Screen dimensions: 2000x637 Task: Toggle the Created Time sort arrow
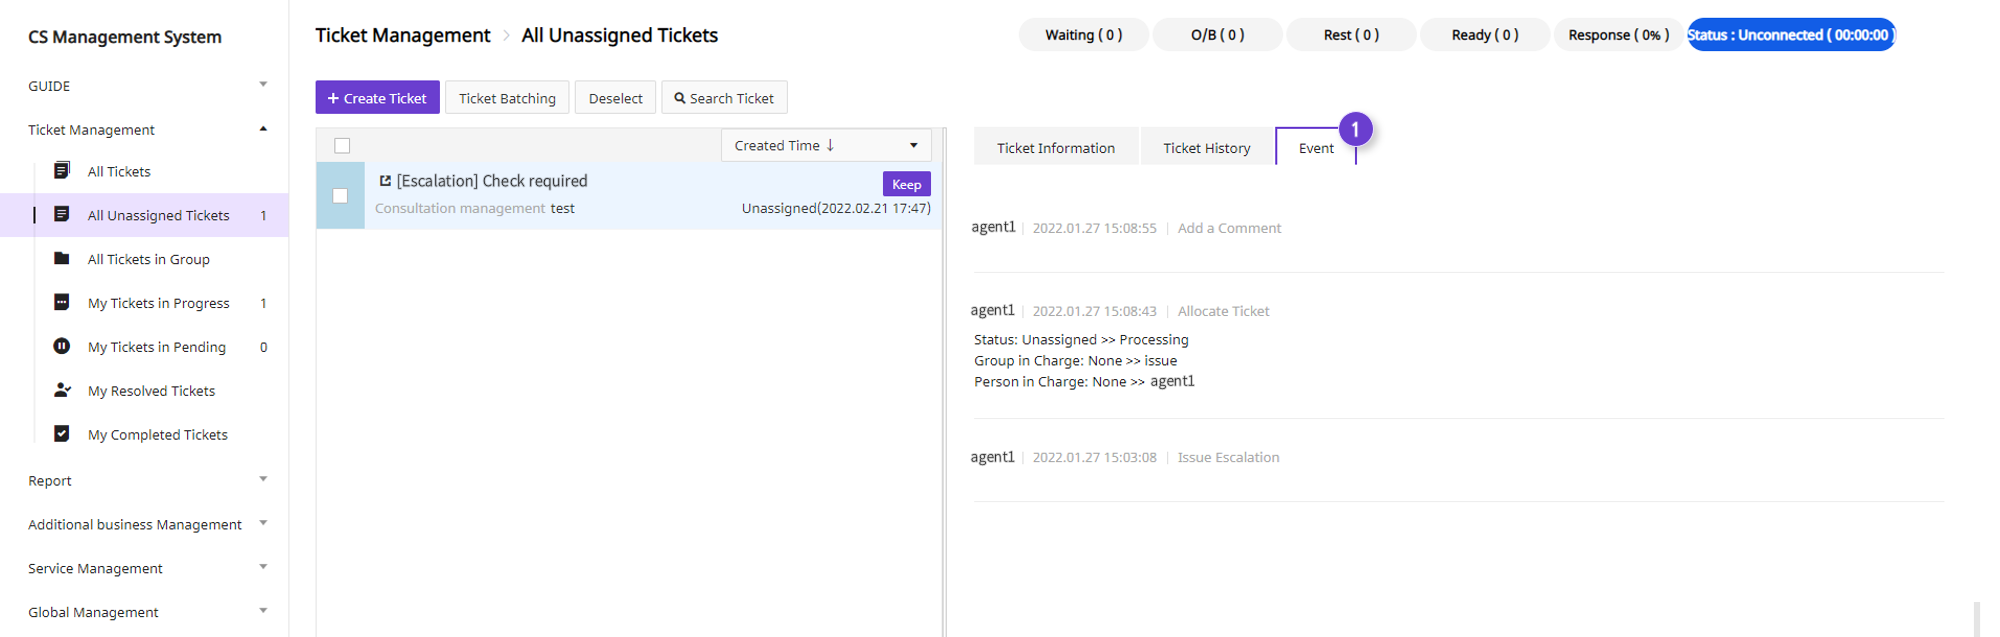tap(830, 145)
